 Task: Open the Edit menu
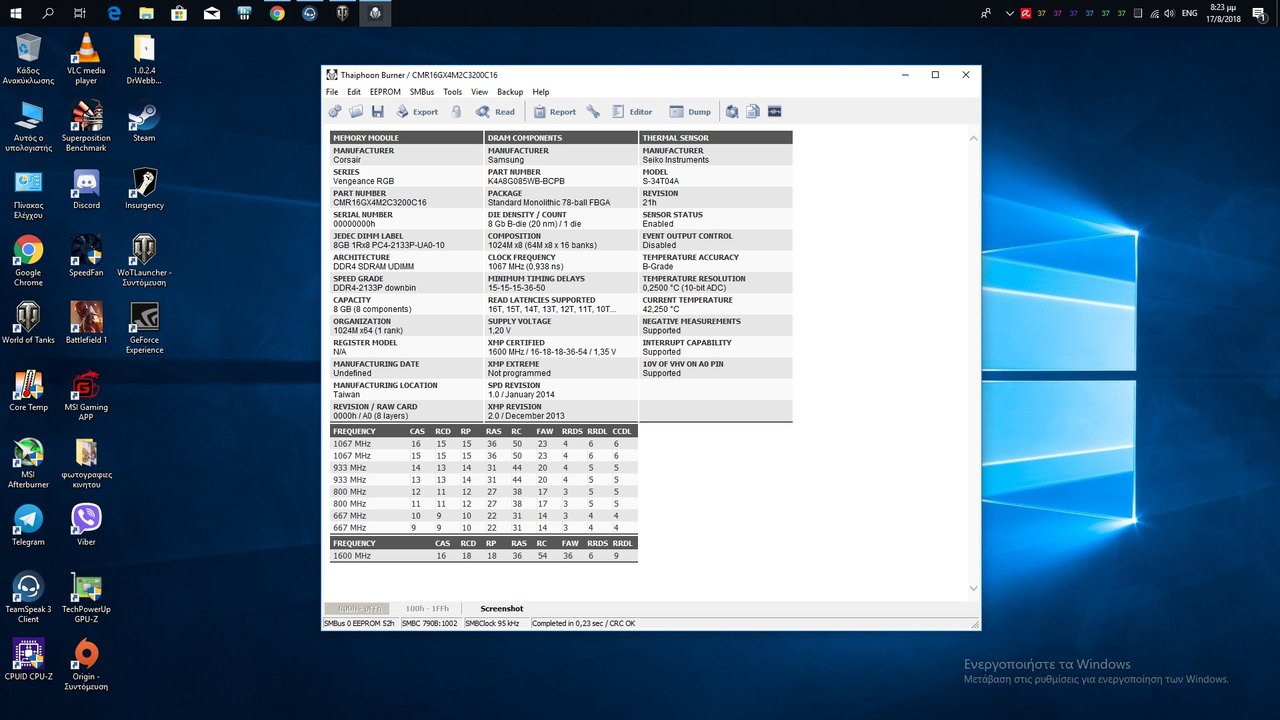354,92
